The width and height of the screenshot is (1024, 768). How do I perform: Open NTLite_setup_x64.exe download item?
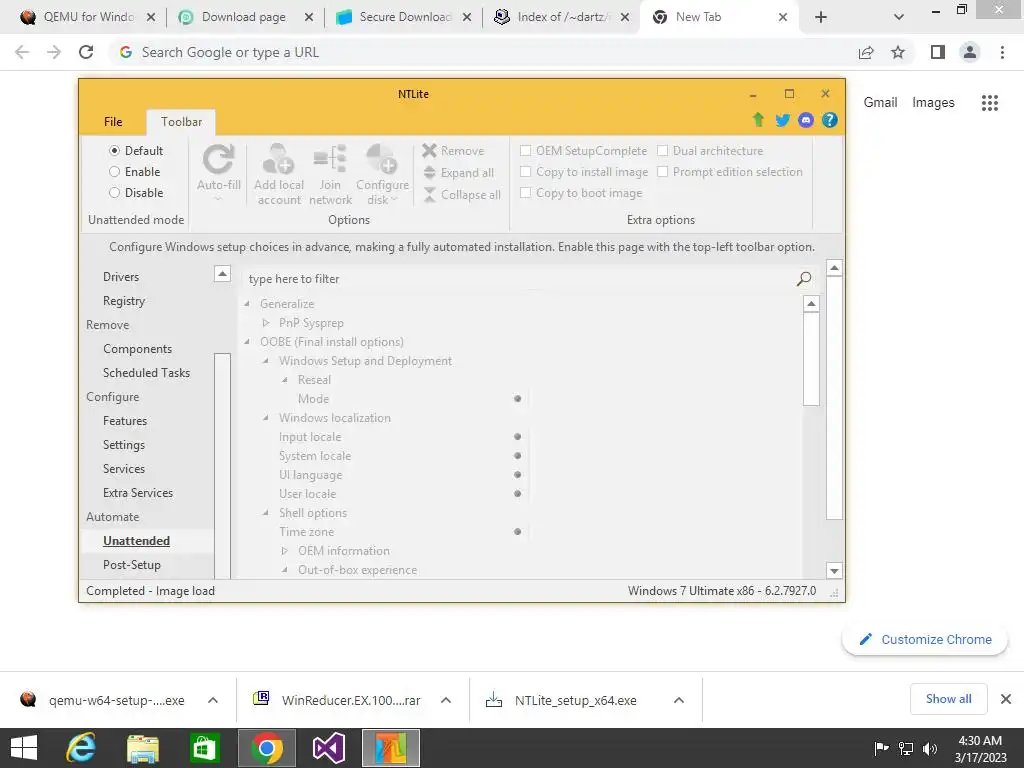pos(575,700)
